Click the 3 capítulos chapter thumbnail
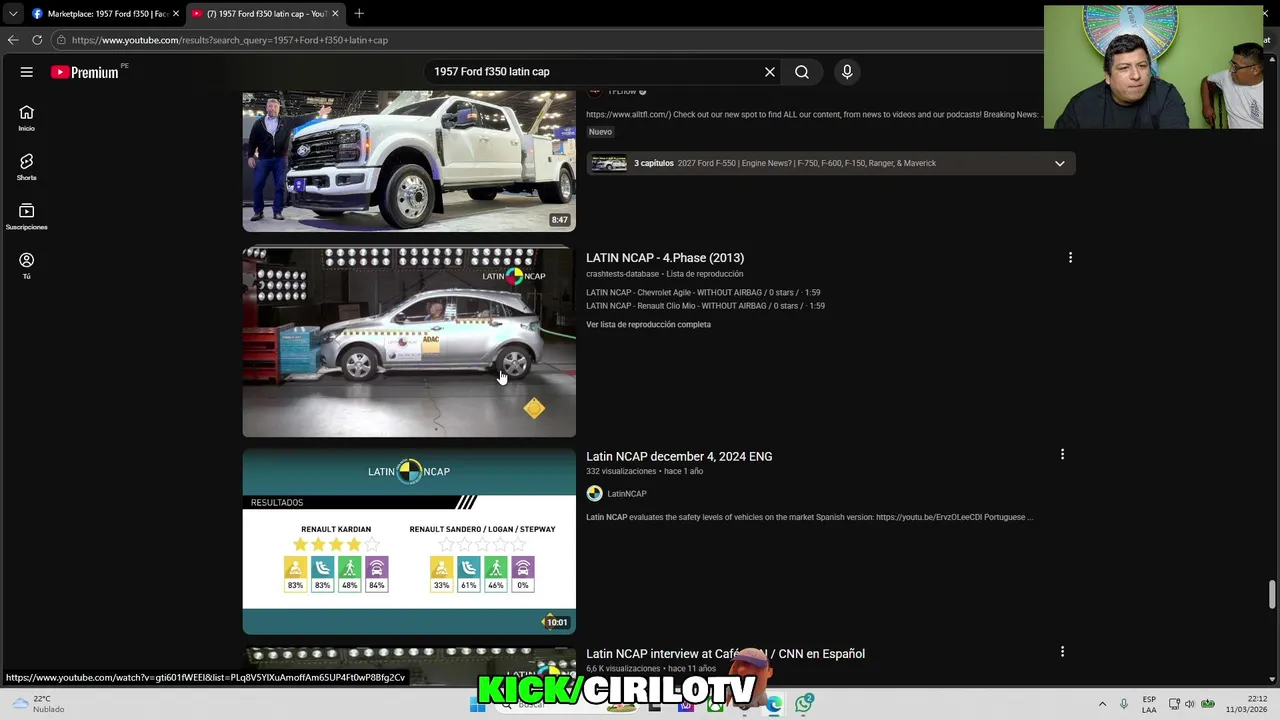1280x720 pixels. pyautogui.click(x=608, y=163)
